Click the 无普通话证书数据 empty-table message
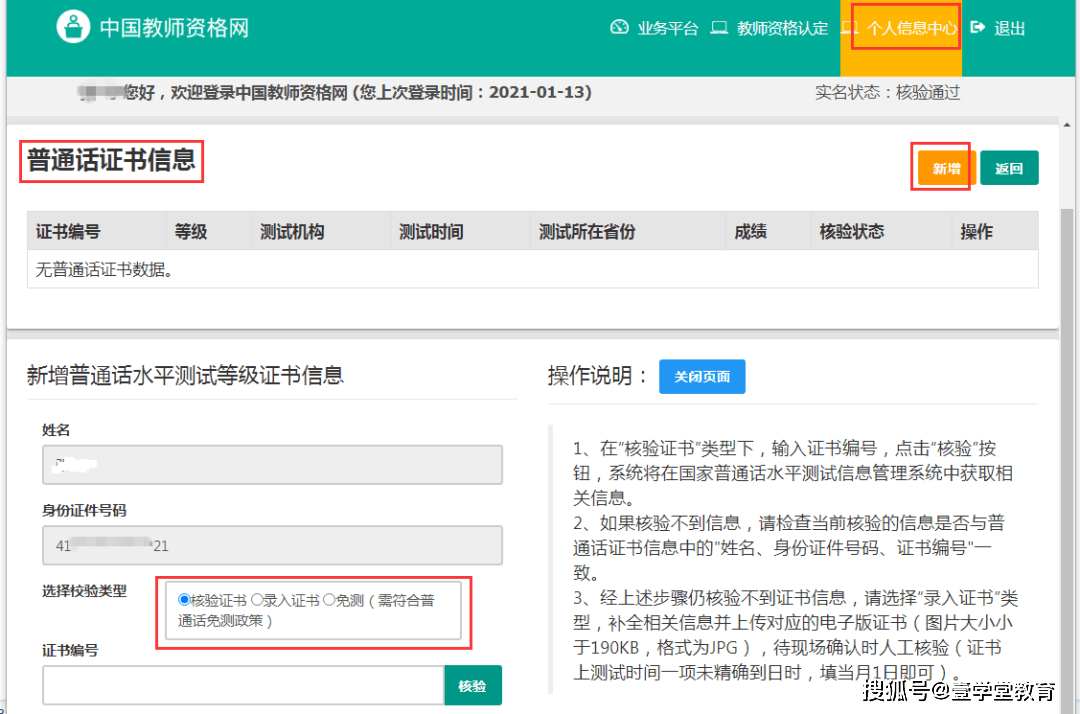Image resolution: width=1080 pixels, height=714 pixels. pos(104,270)
